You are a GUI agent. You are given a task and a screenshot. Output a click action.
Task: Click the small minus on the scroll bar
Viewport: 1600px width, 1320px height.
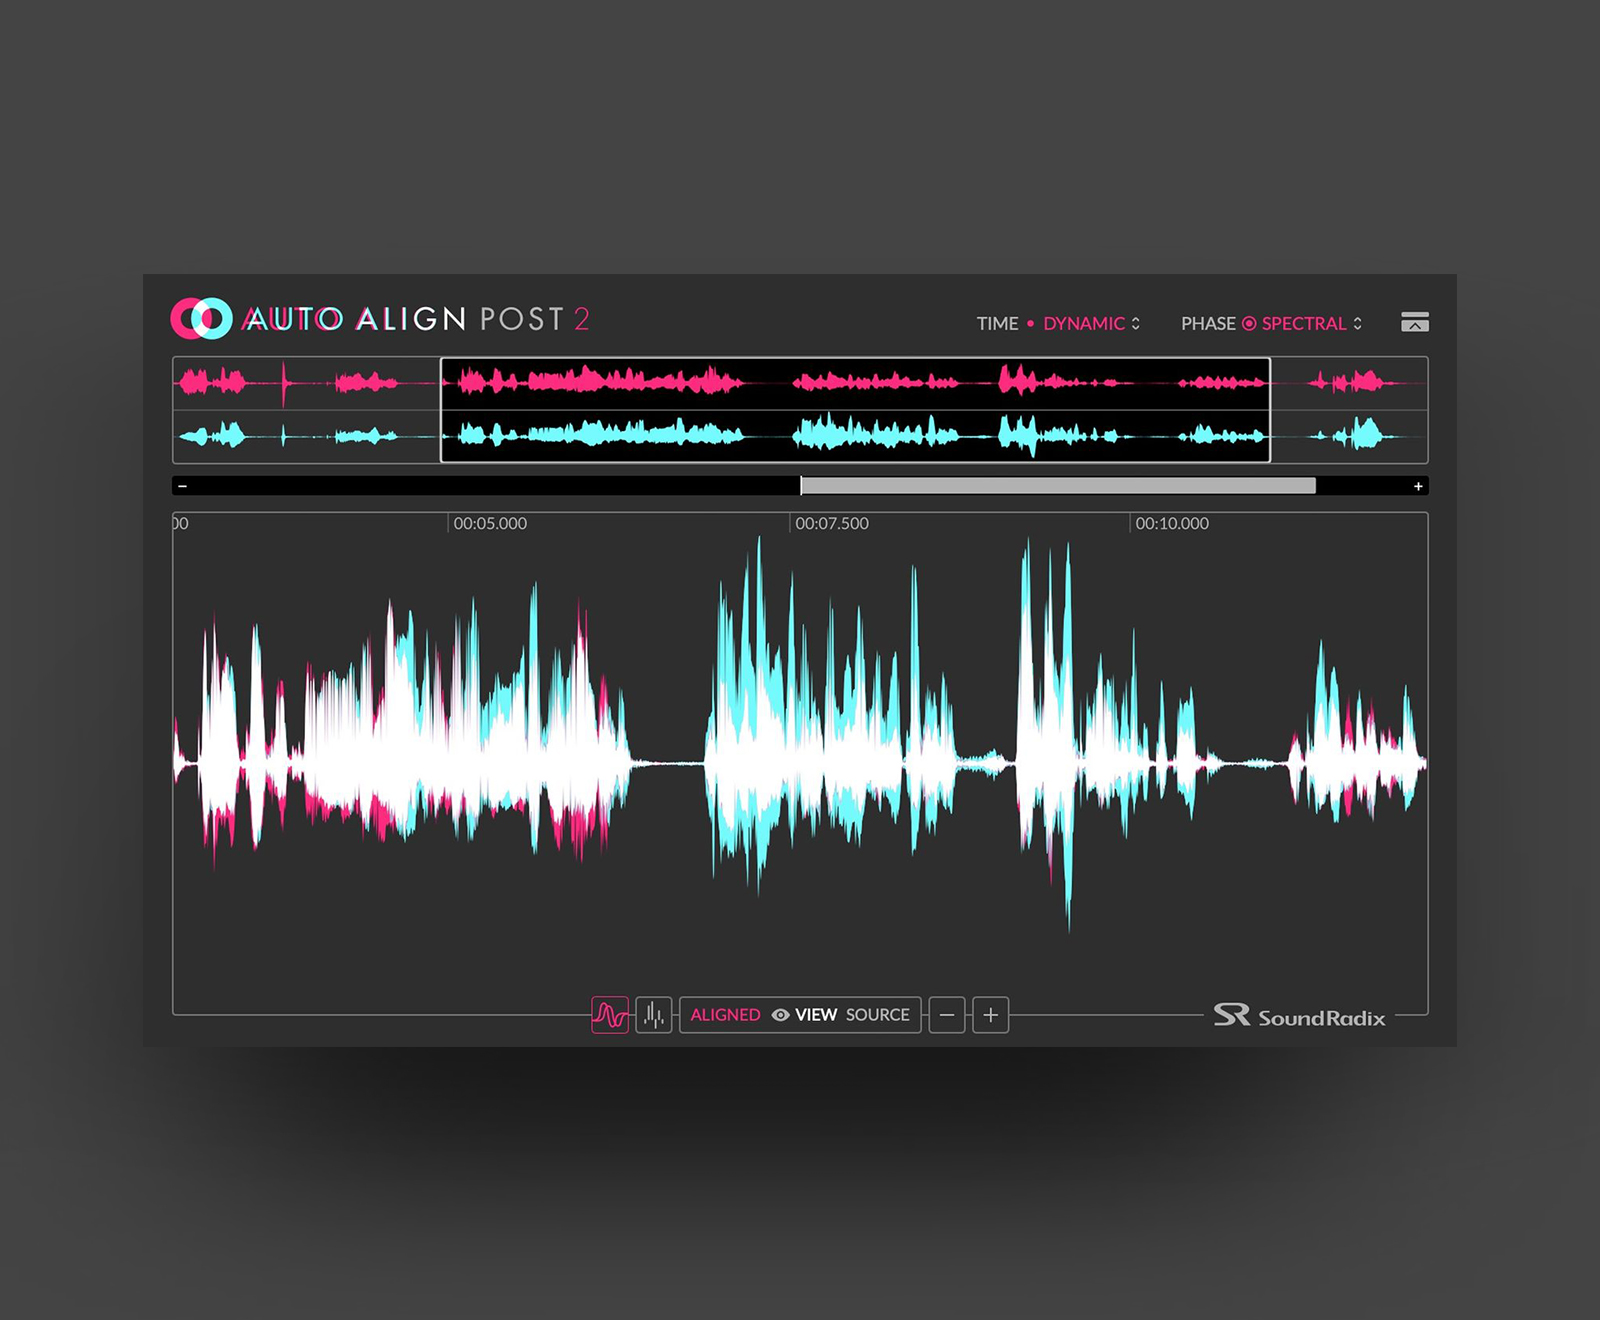(x=183, y=486)
